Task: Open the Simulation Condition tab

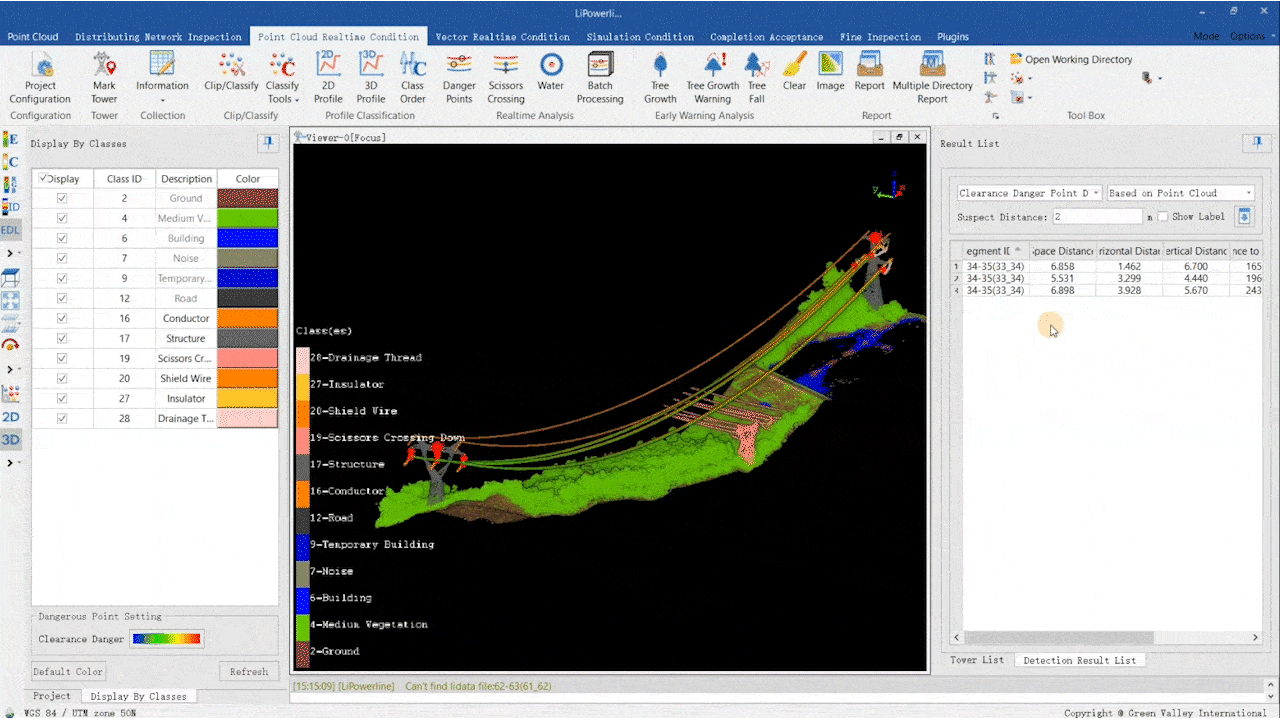Action: (x=640, y=37)
